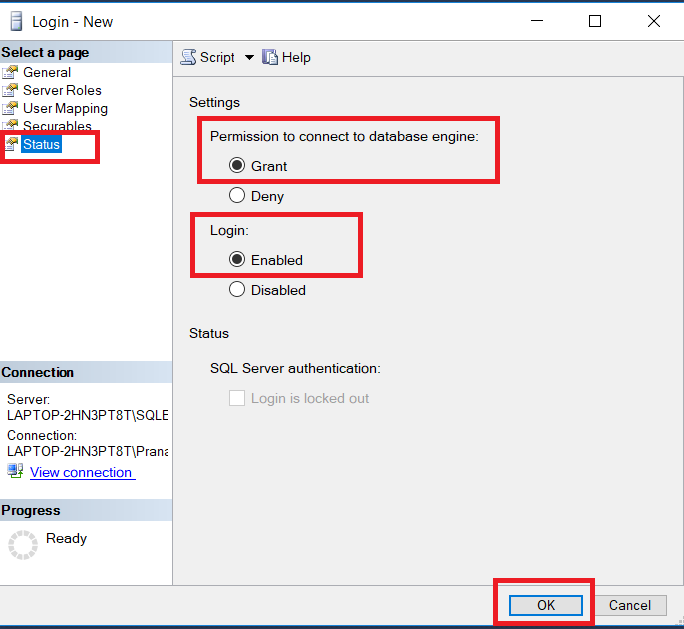Image resolution: width=684 pixels, height=629 pixels.
Task: Click the server name LAPTOP-2HN3PT8T\SQLE text
Action: (x=88, y=415)
